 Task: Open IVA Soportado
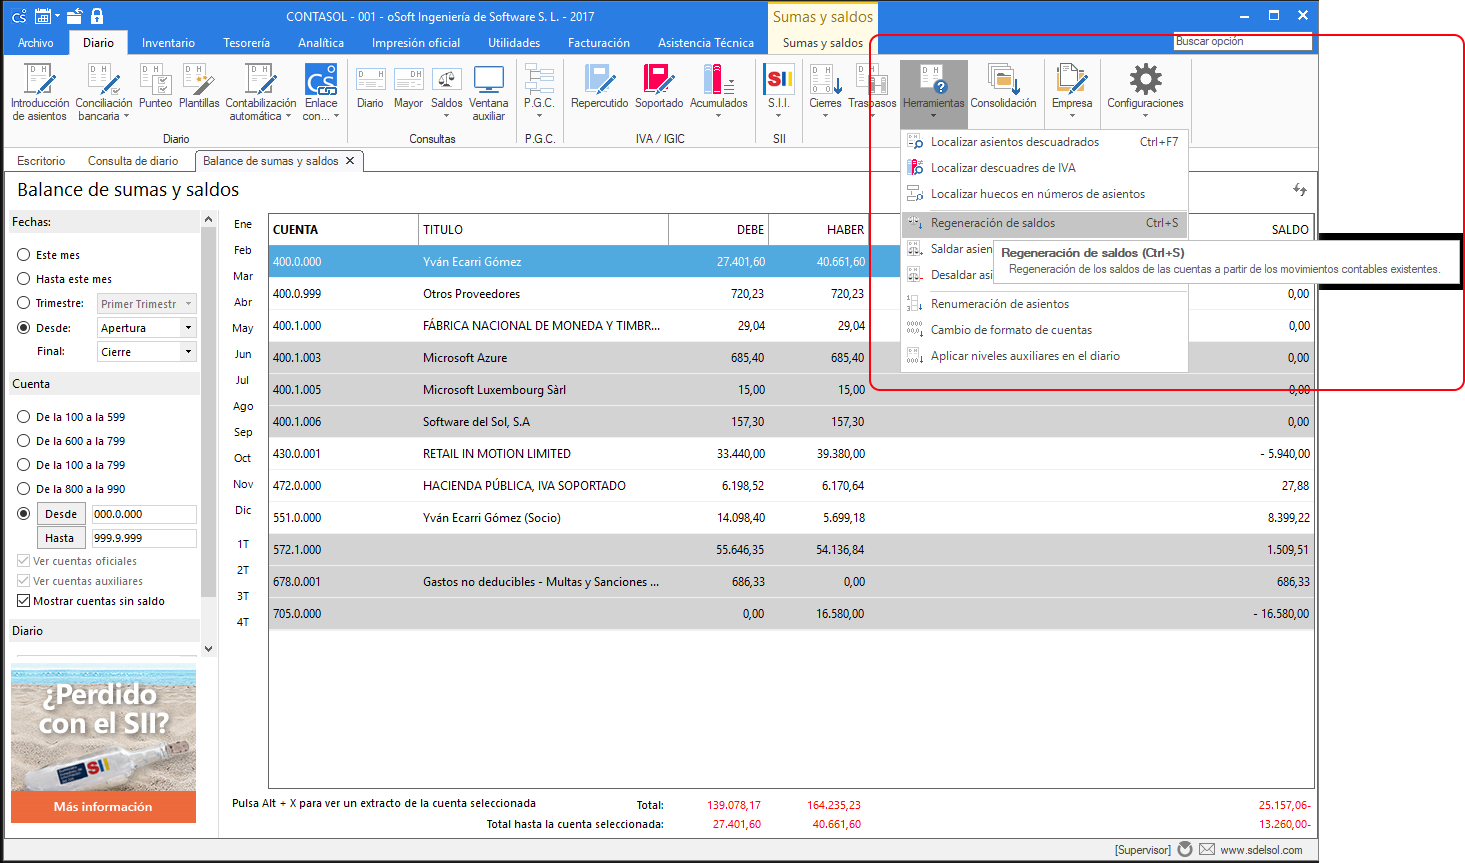pos(659,87)
